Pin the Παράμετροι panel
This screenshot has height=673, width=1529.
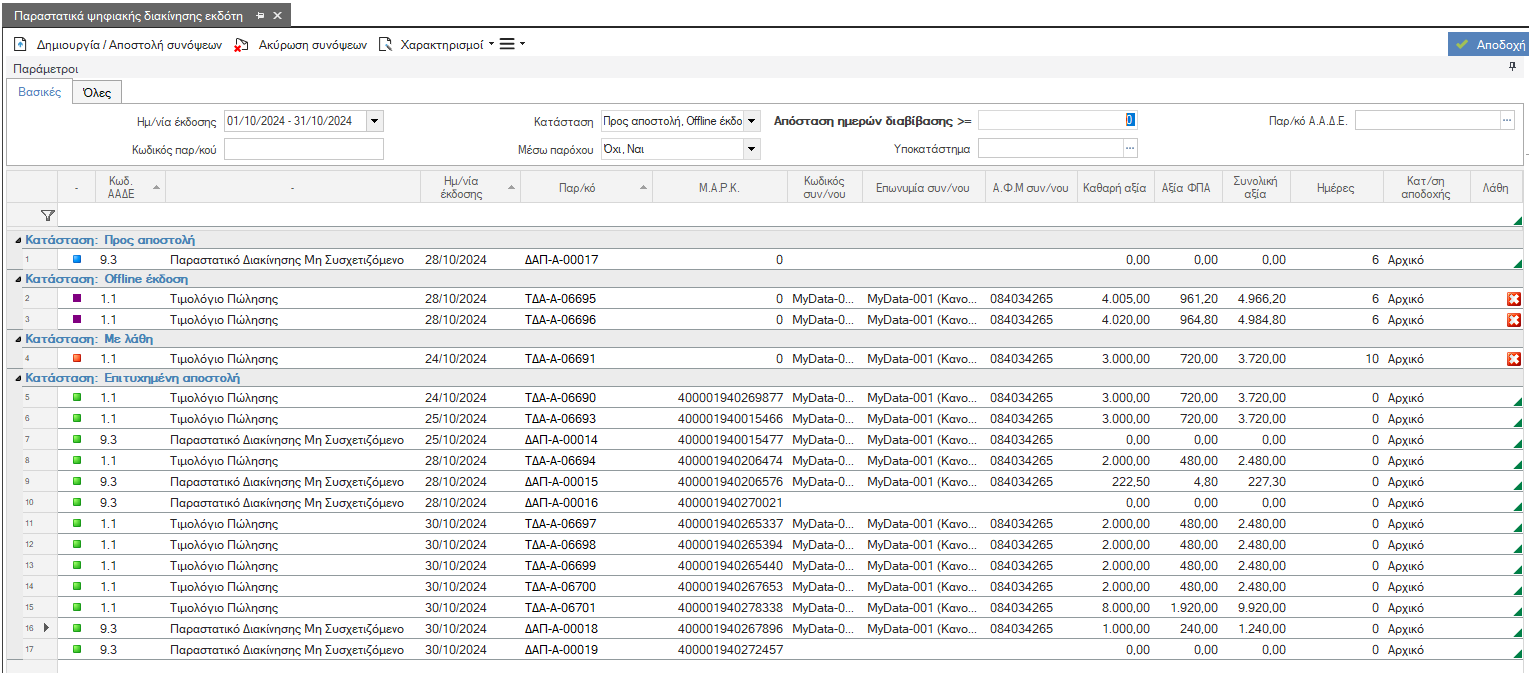(x=1512, y=67)
